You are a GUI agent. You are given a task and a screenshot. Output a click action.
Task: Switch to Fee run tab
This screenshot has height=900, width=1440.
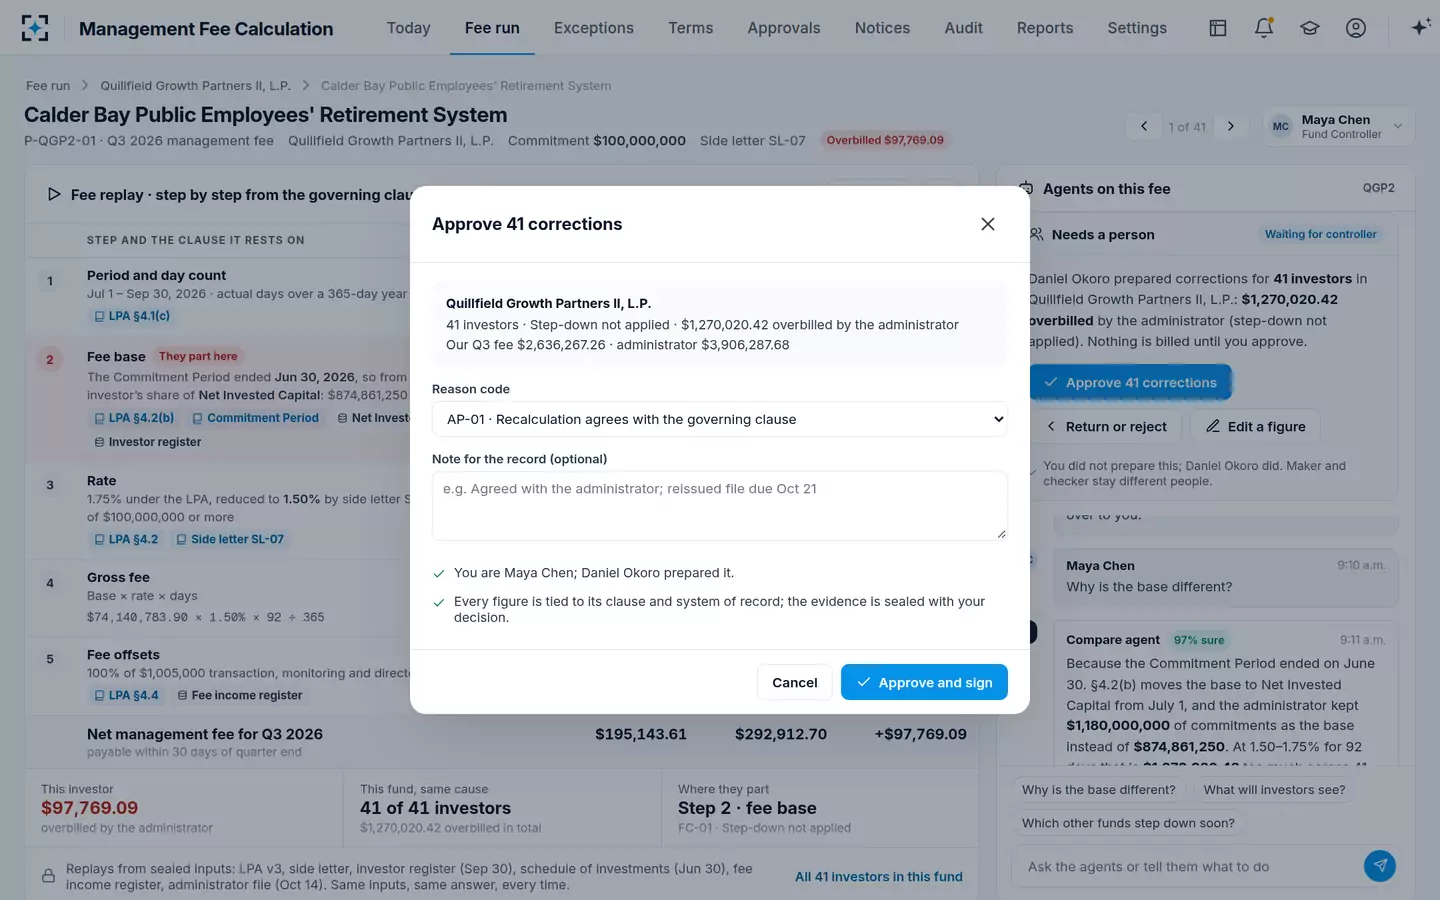click(x=492, y=28)
